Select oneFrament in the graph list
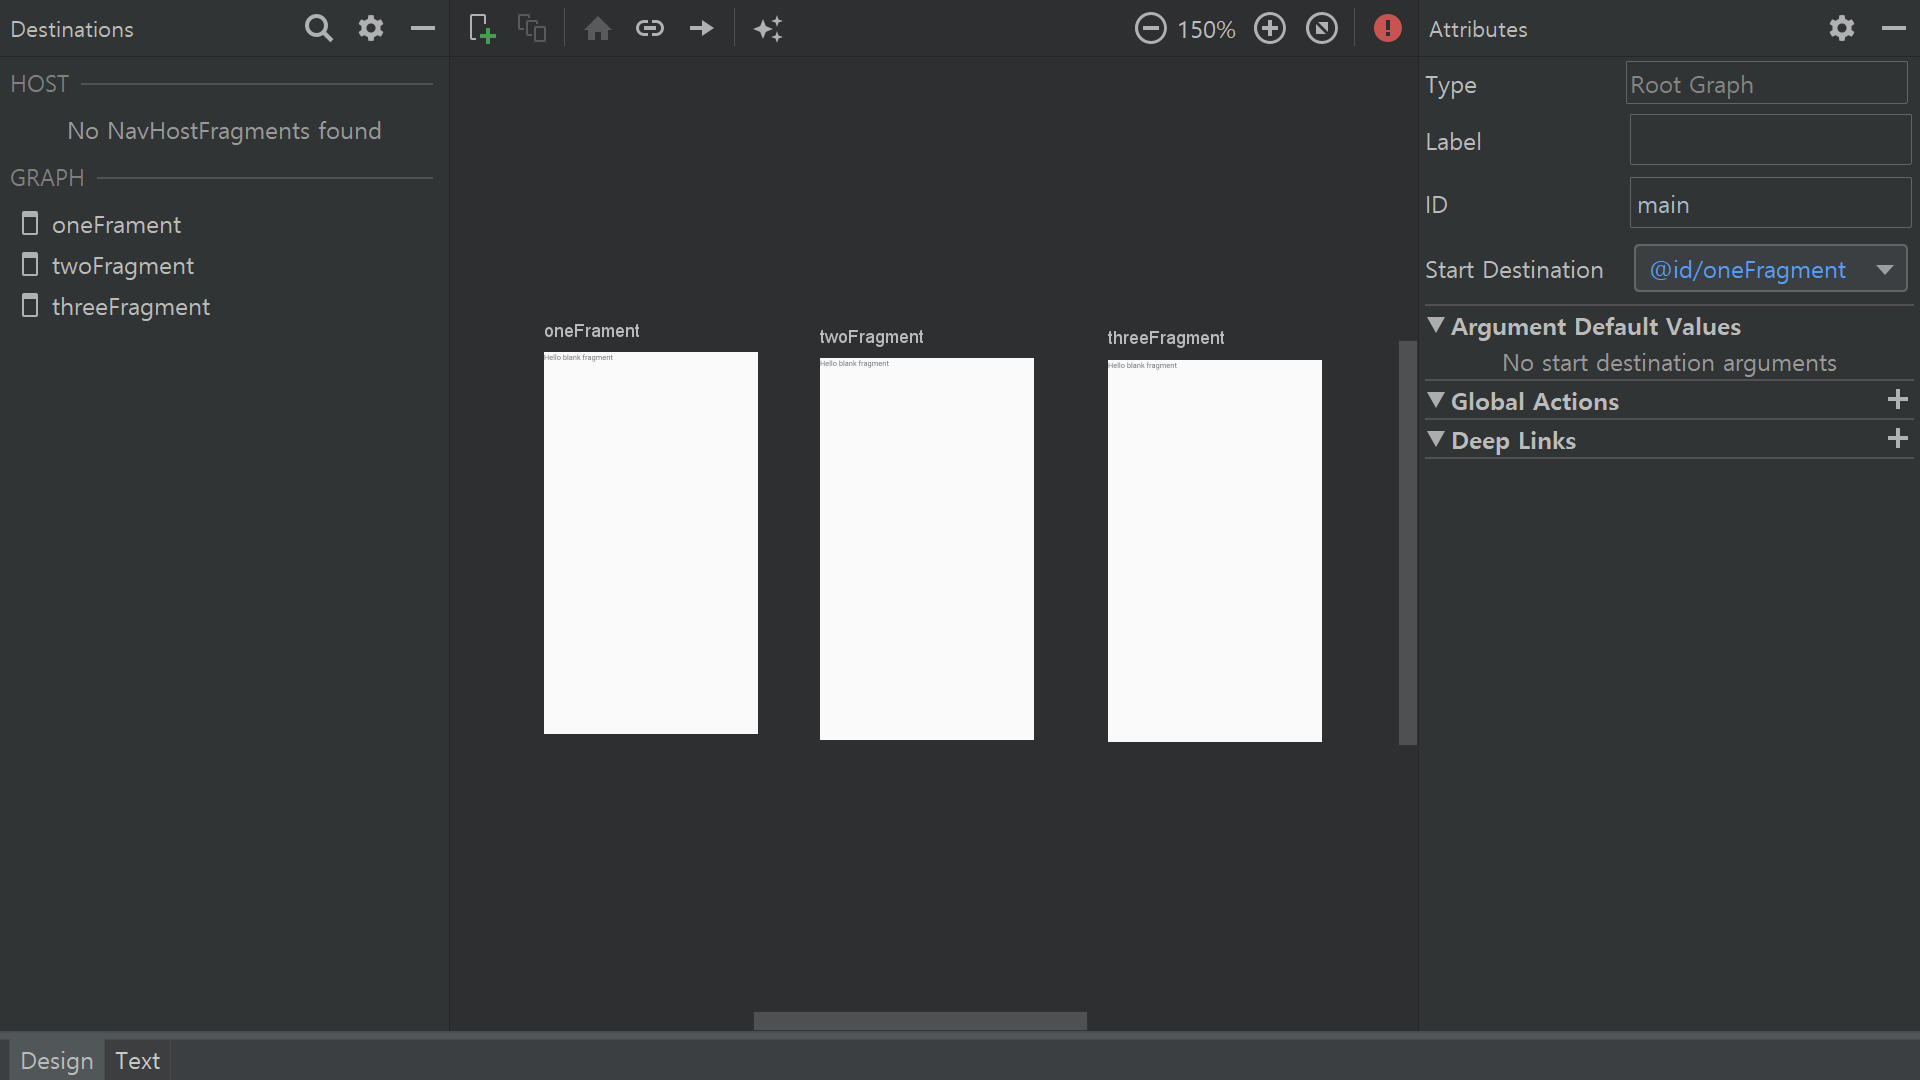 pos(116,225)
